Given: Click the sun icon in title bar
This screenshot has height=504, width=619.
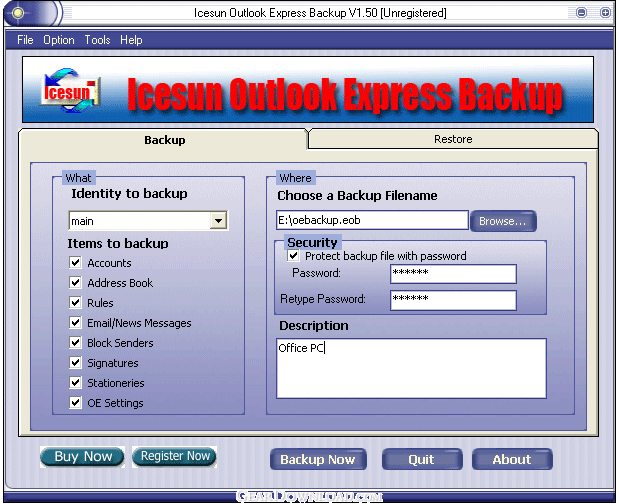Looking at the screenshot, I should (x=18, y=13).
